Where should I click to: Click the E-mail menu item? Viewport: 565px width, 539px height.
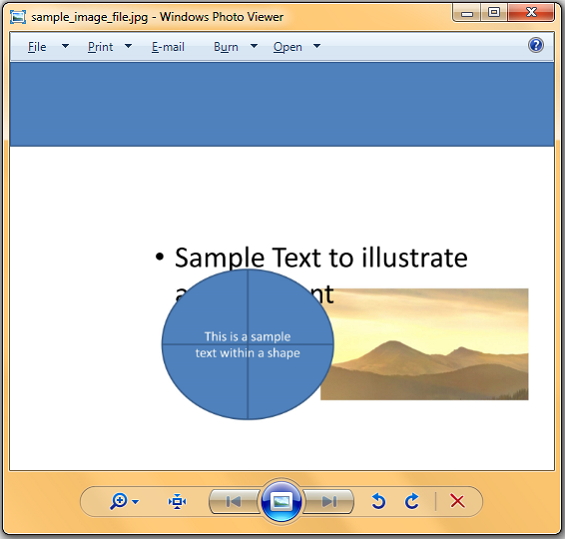click(168, 47)
